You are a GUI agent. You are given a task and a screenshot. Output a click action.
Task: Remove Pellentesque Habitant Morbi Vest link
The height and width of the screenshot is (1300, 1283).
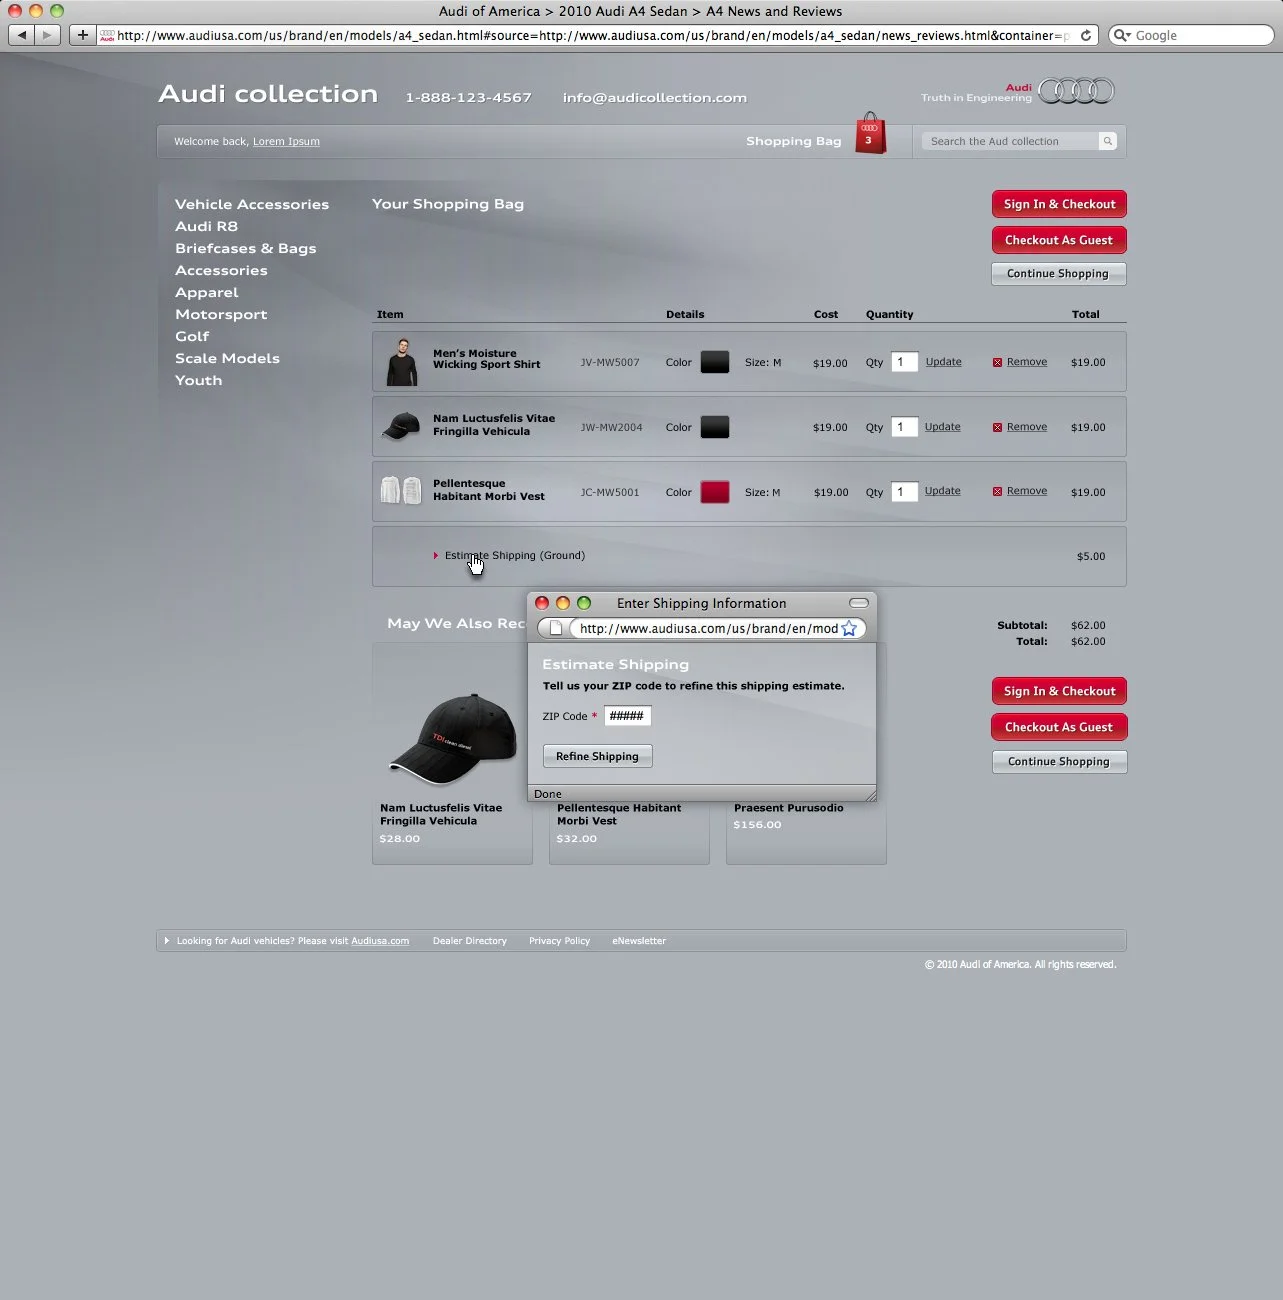tap(1027, 491)
